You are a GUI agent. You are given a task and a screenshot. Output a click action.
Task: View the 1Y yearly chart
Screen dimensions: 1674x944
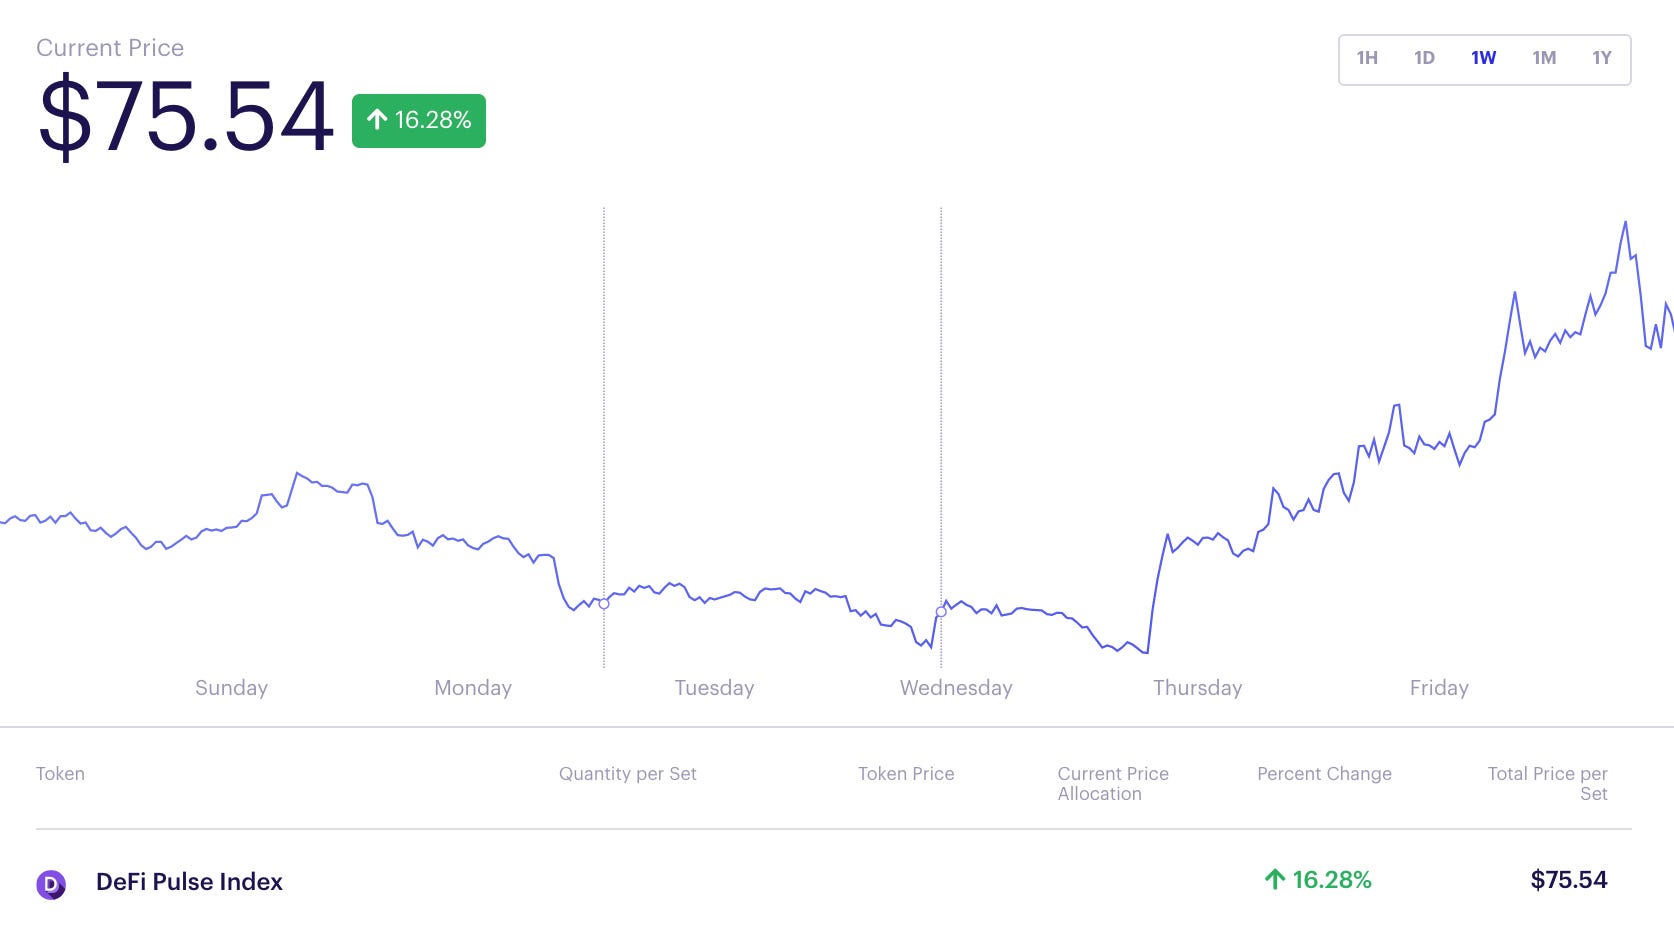point(1601,58)
